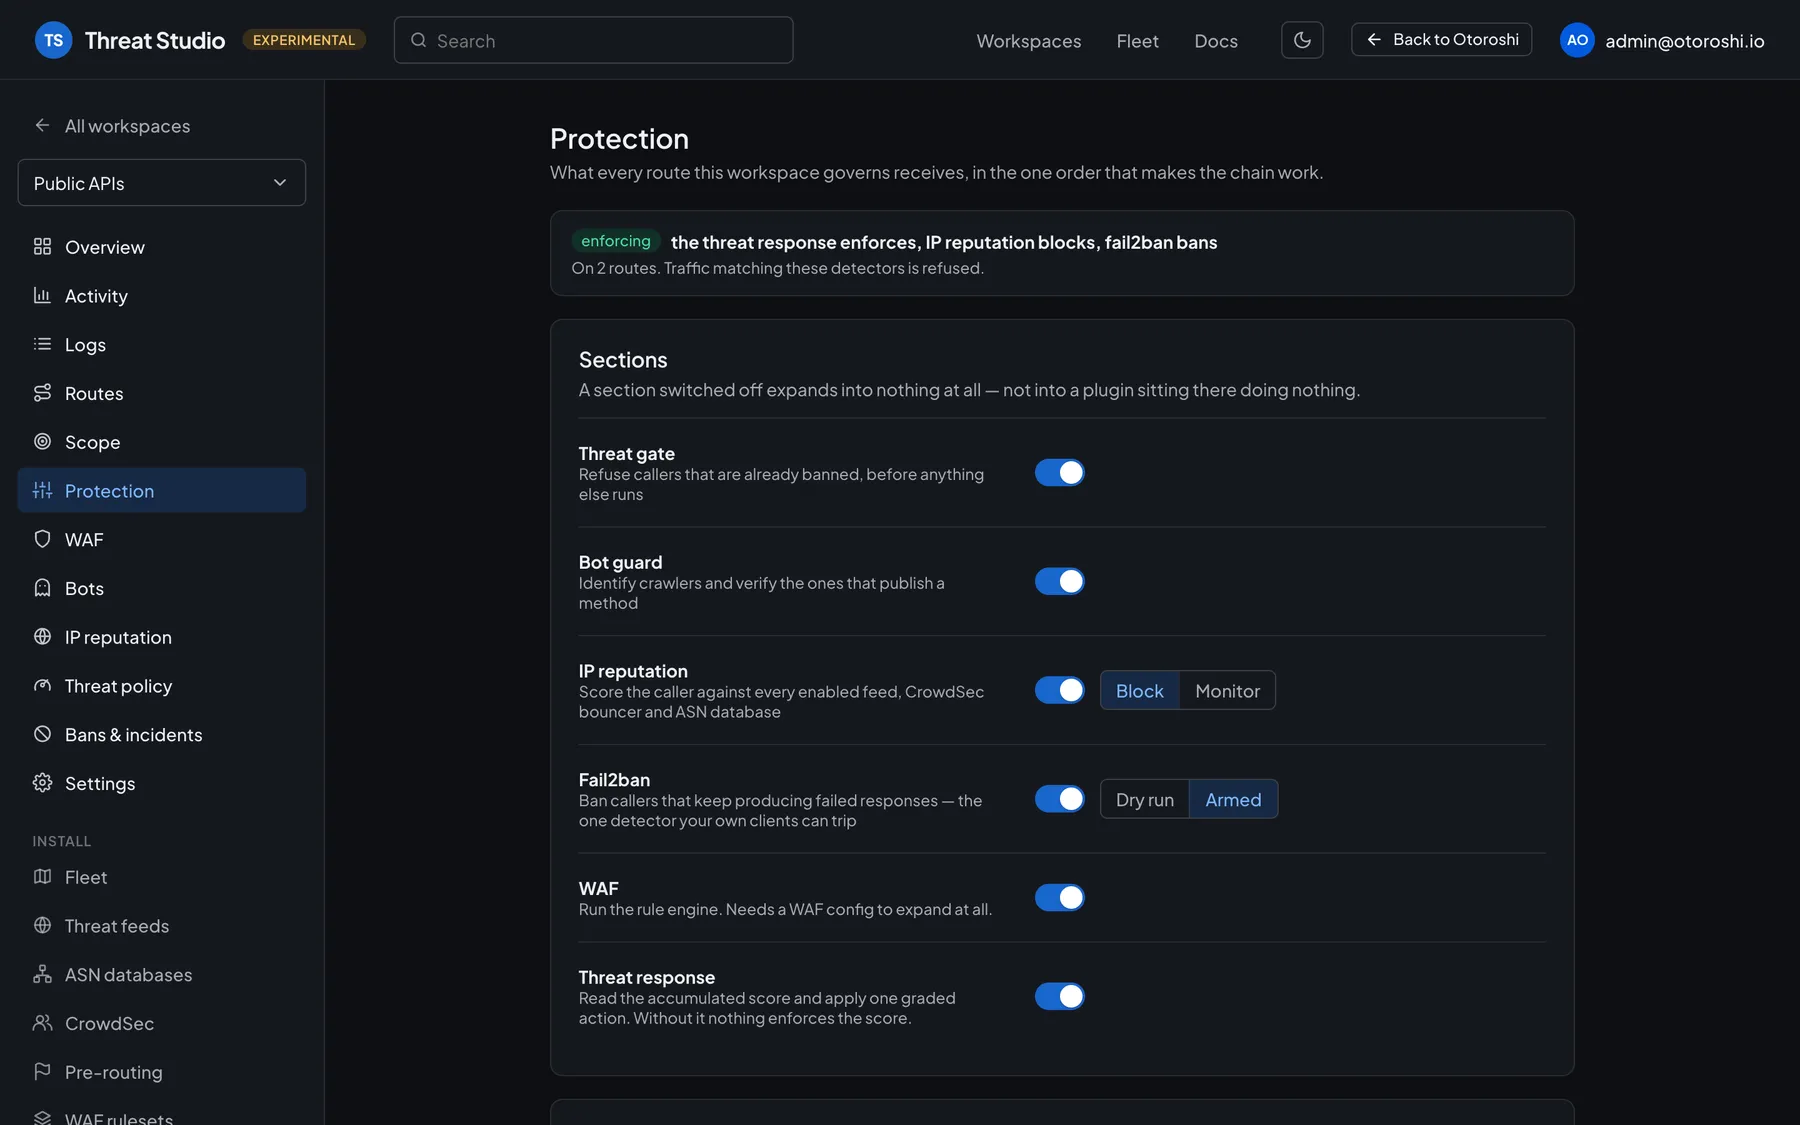Select Armed mode for Fail2ban
This screenshot has height=1125, width=1800.
[x=1233, y=800]
